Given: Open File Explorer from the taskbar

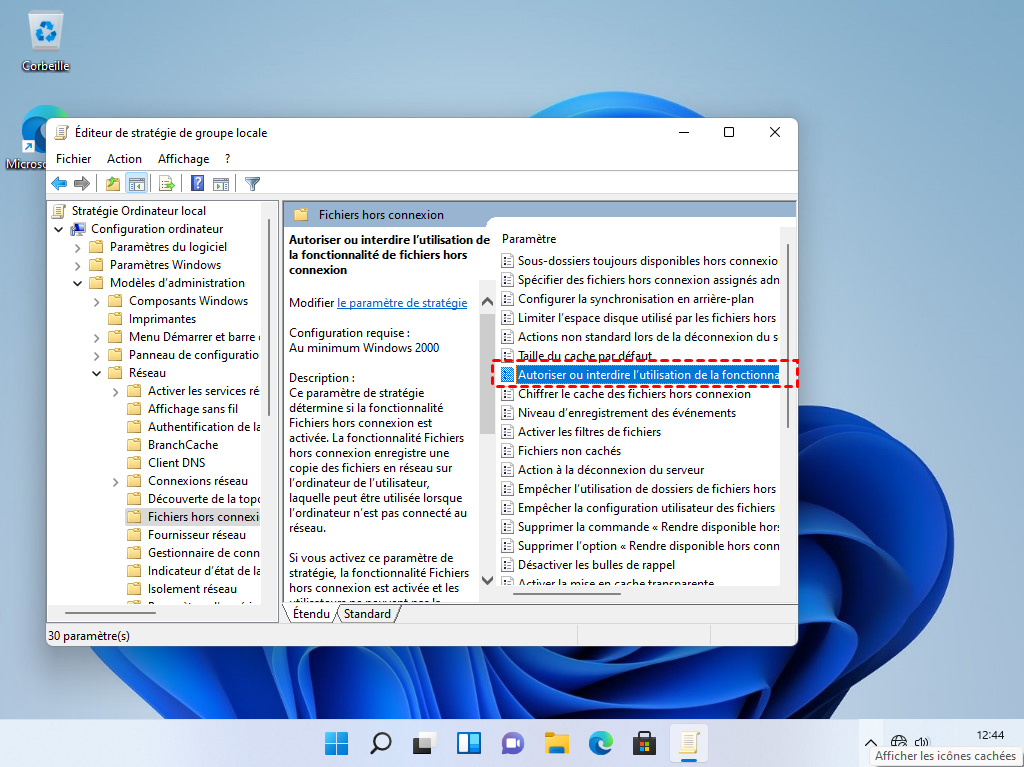Looking at the screenshot, I should pyautogui.click(x=557, y=743).
